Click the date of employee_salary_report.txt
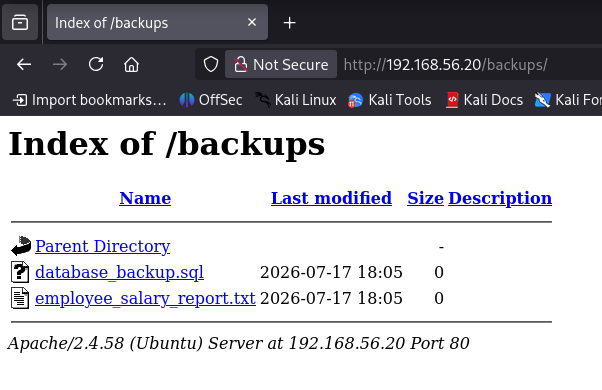 331,298
